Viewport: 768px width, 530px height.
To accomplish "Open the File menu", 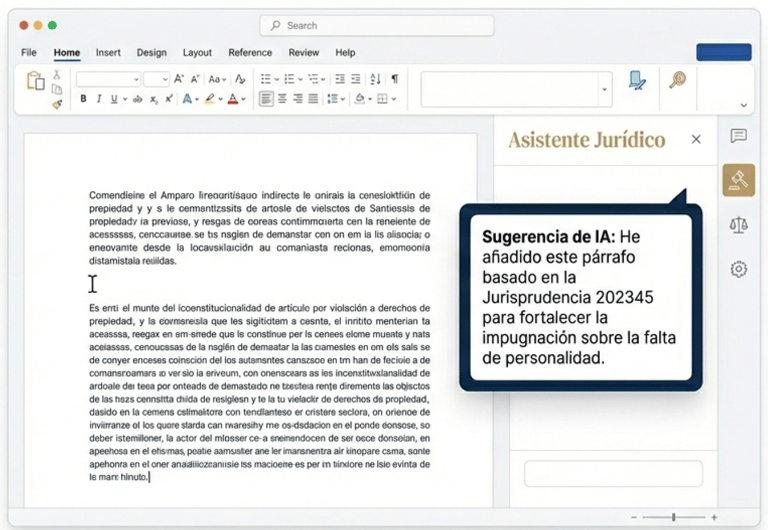I will [28, 52].
